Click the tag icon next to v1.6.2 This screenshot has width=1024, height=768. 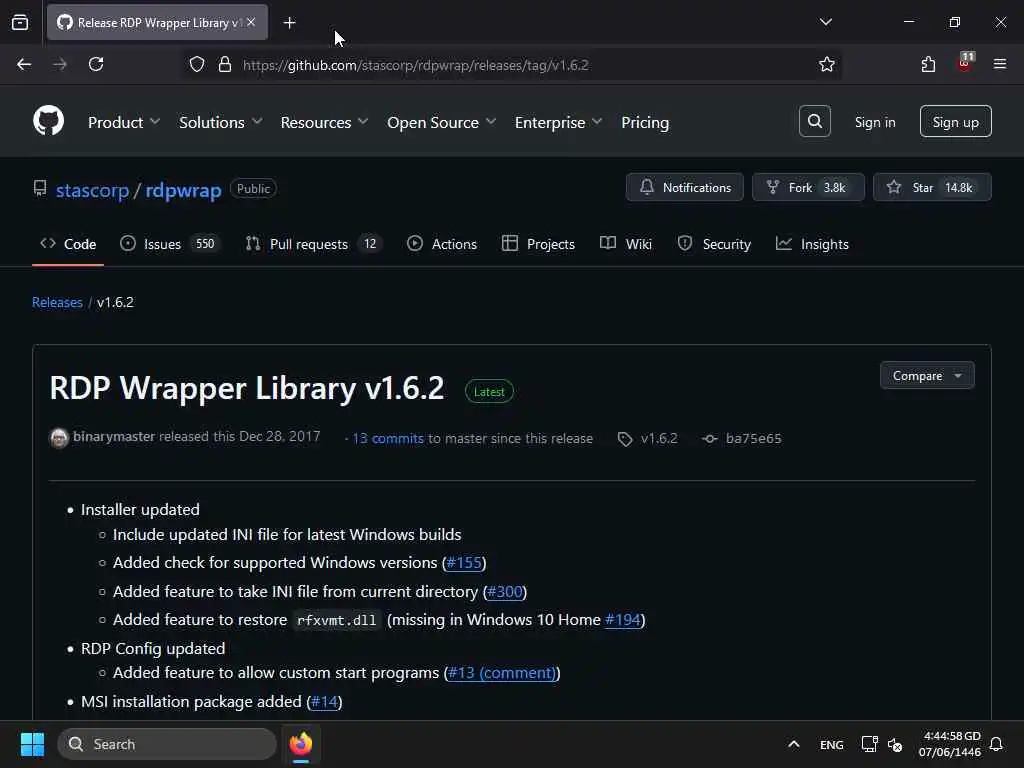coord(625,439)
